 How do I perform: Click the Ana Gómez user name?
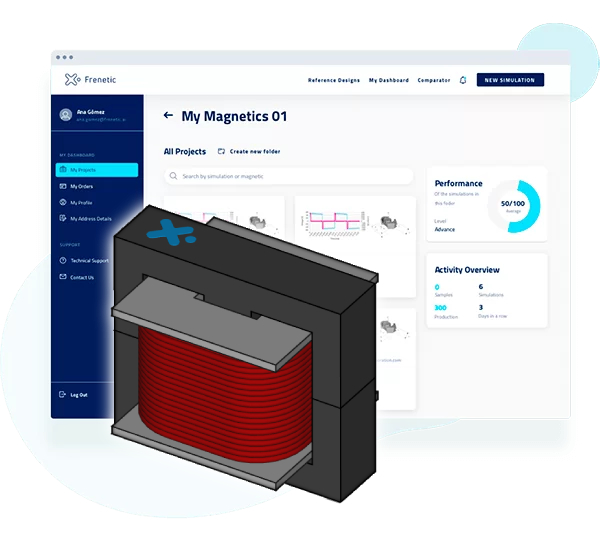[x=91, y=112]
